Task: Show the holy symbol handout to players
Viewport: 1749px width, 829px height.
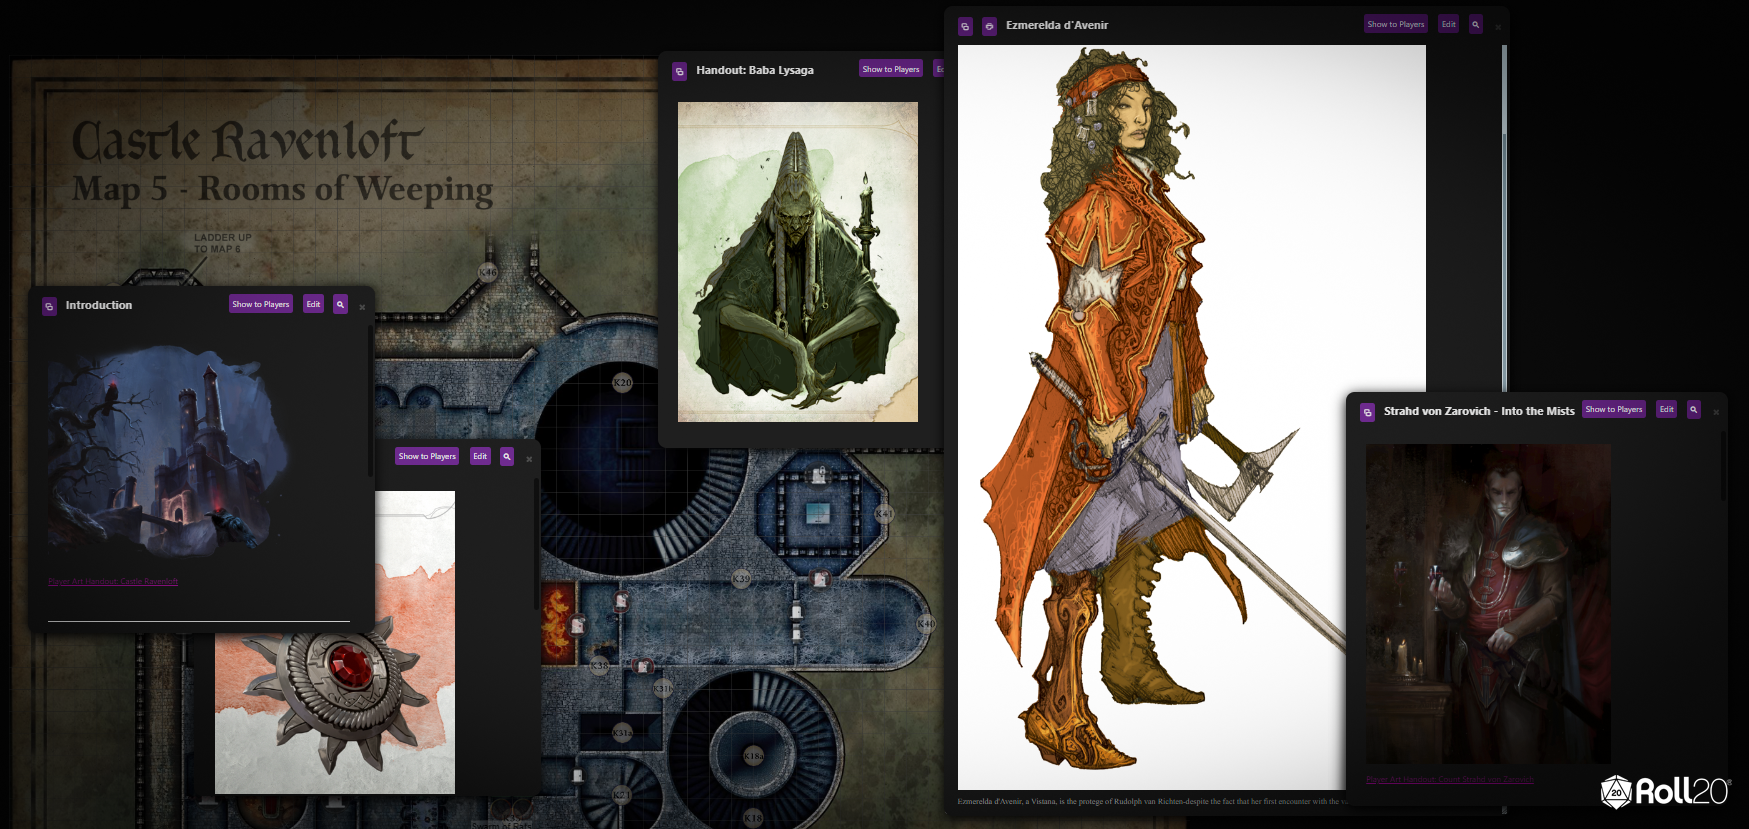Action: 427,456
